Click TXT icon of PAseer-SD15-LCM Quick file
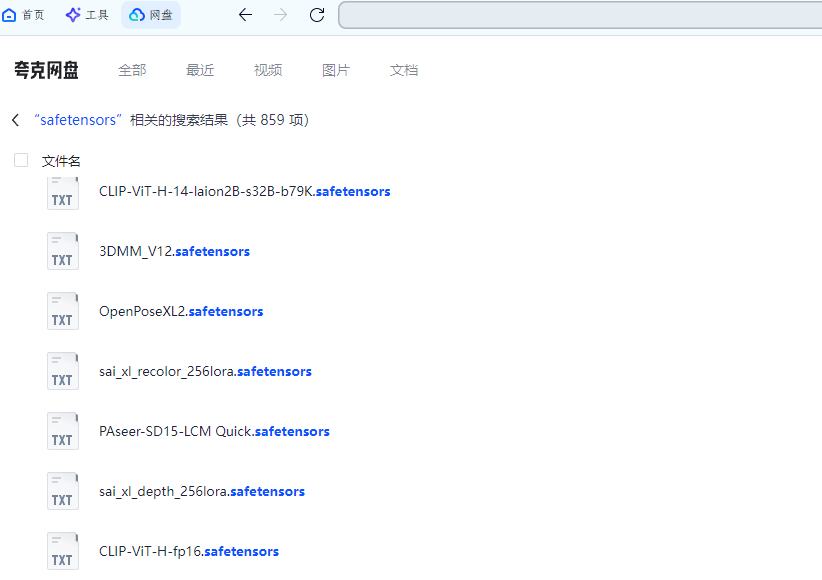 (63, 431)
